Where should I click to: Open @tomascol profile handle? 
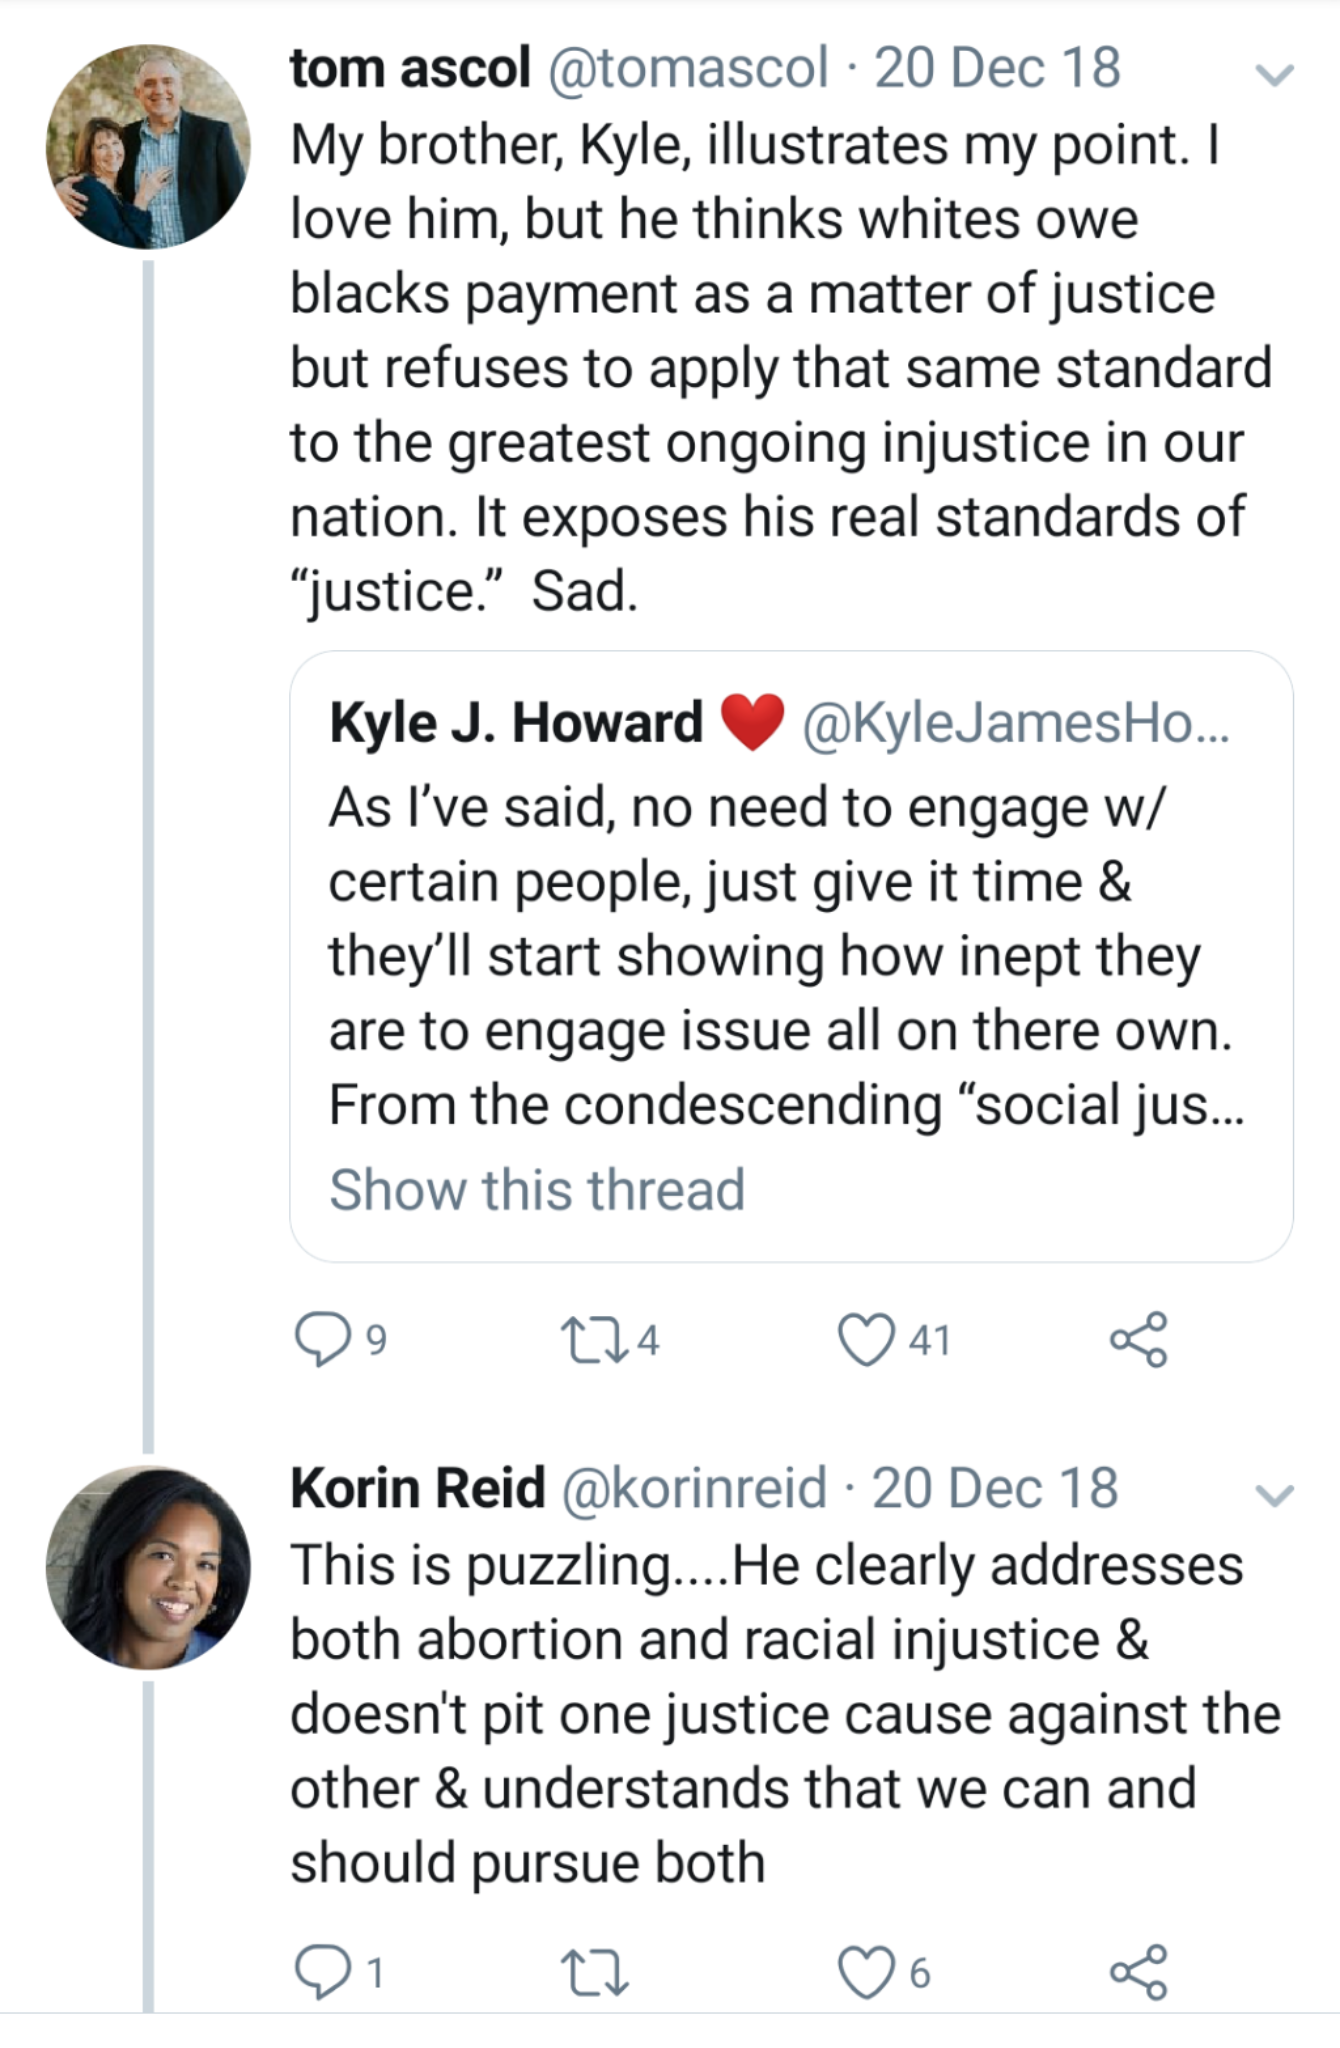688,68
